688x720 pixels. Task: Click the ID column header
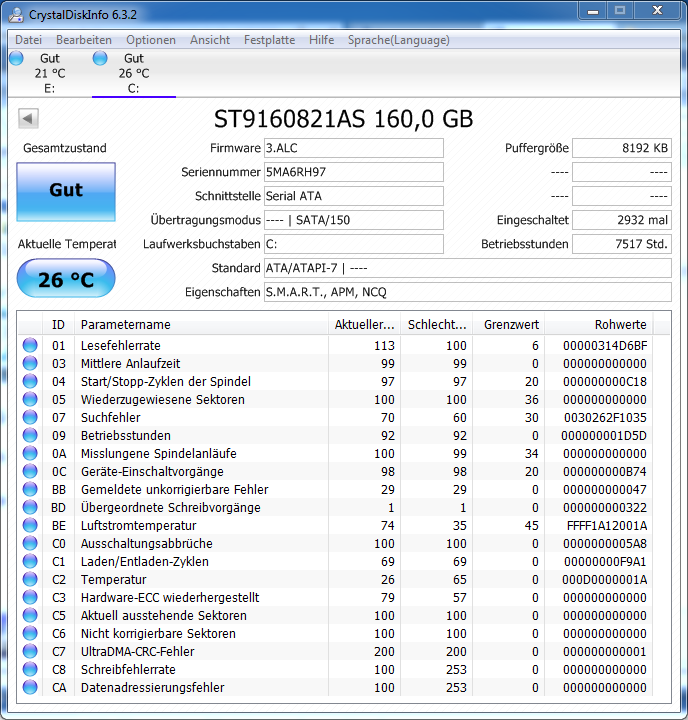(58, 325)
